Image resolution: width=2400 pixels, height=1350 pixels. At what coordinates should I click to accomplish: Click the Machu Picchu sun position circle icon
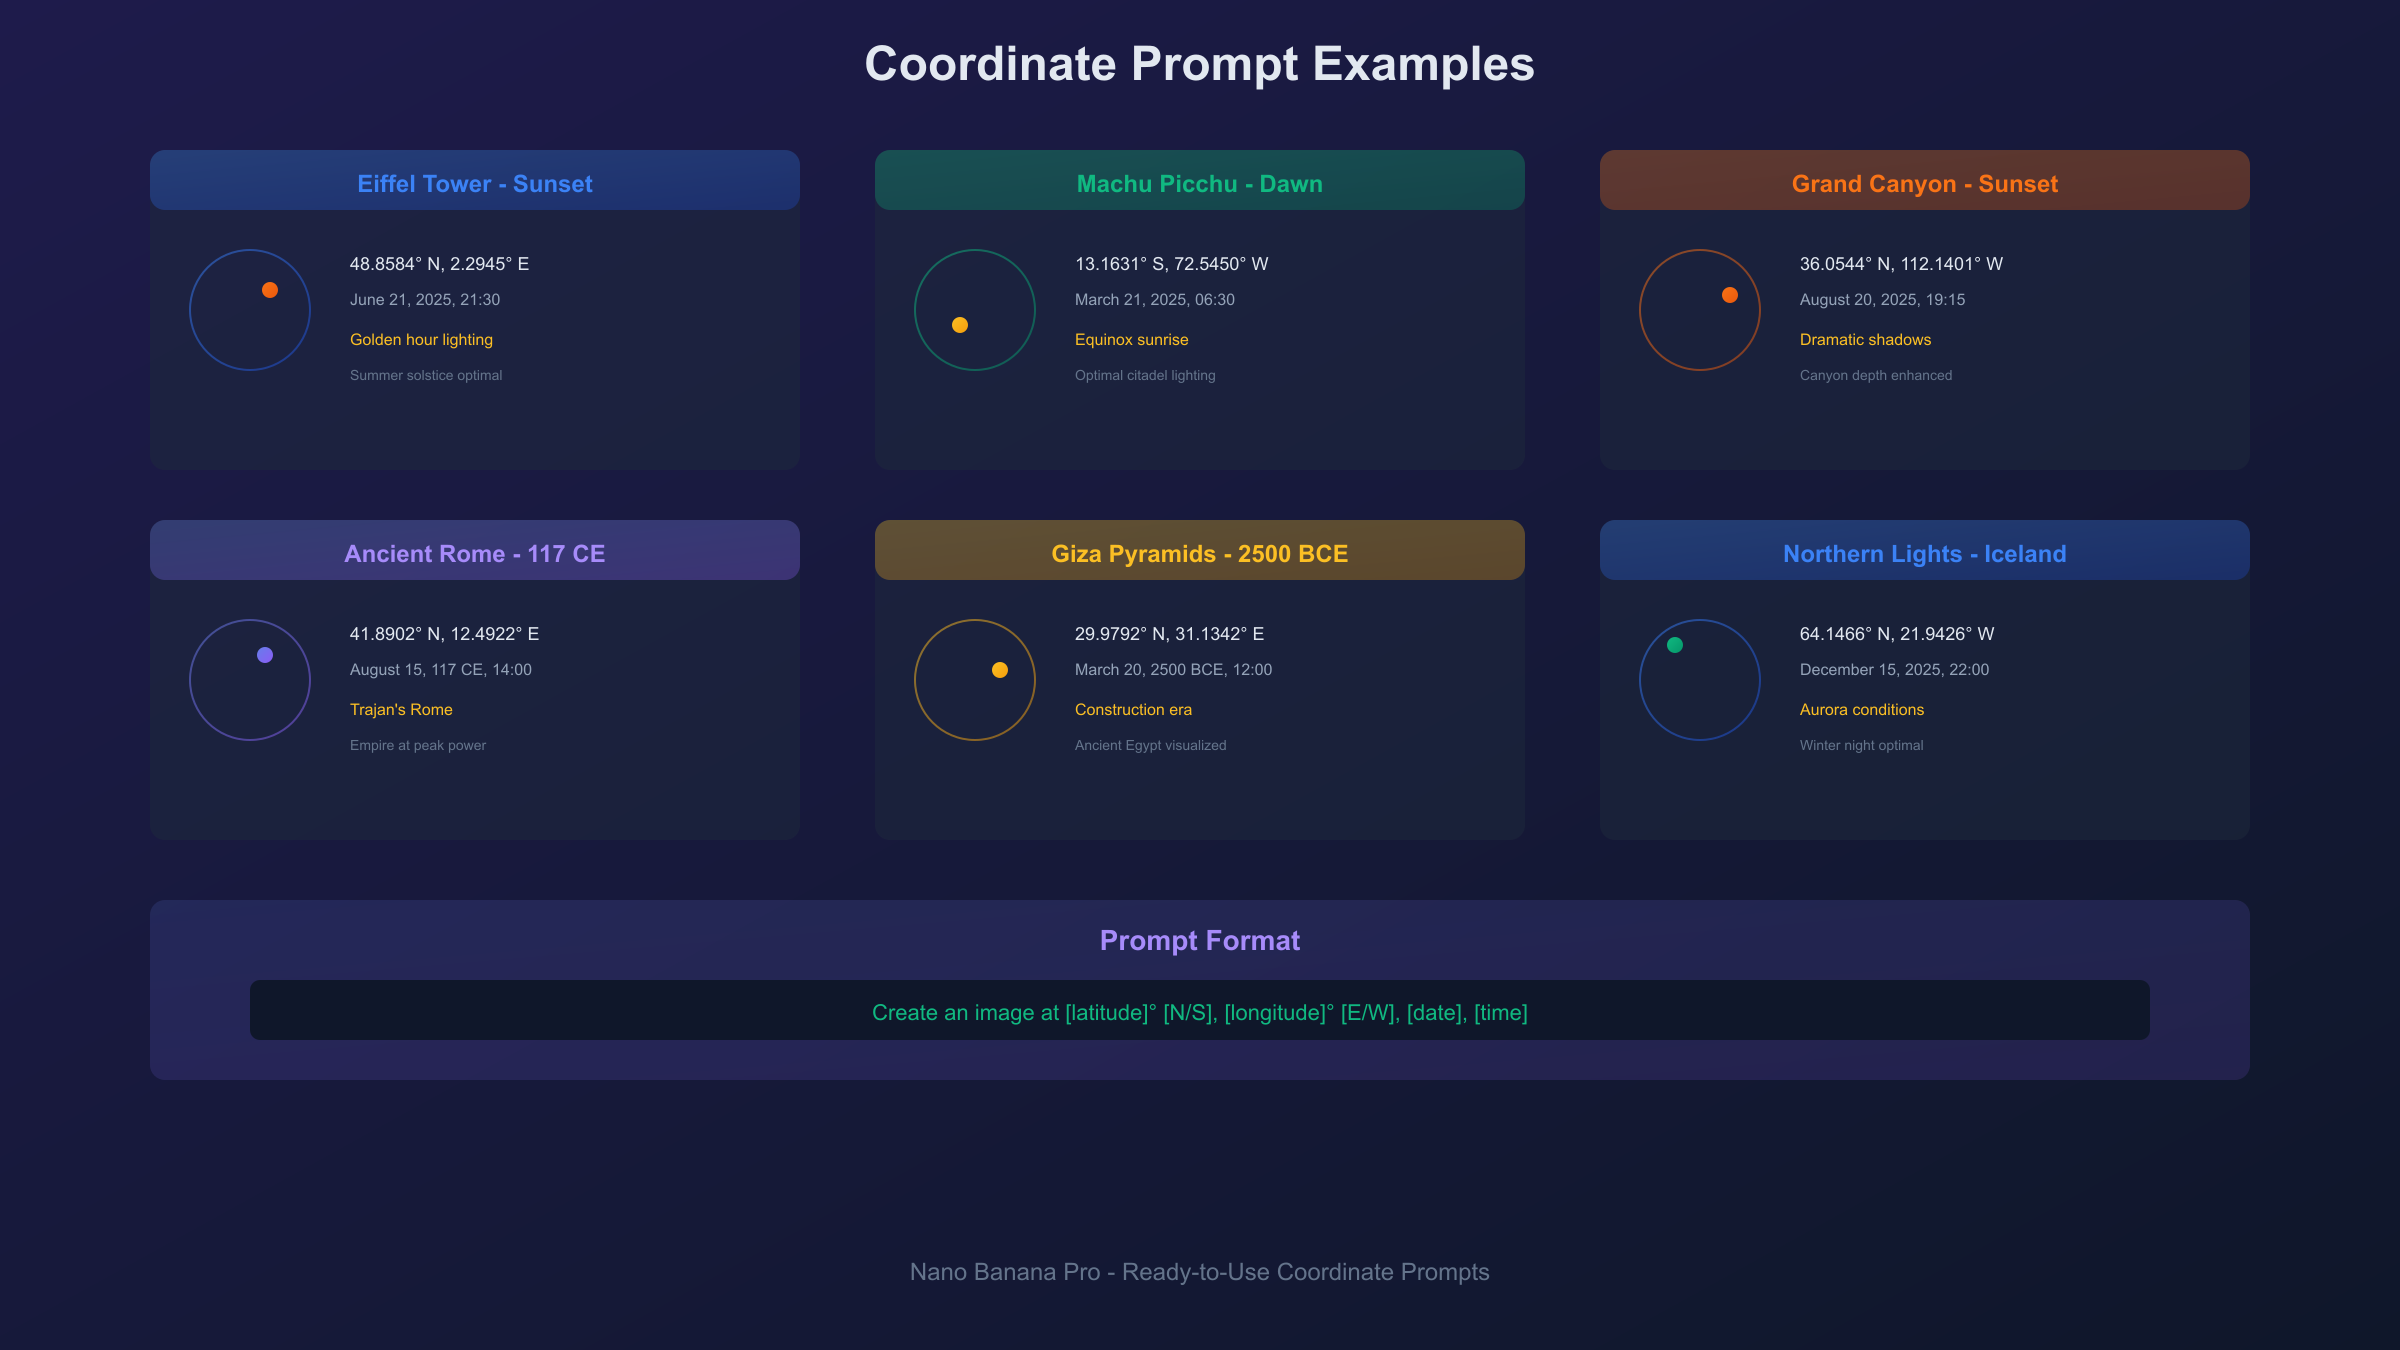pos(975,310)
